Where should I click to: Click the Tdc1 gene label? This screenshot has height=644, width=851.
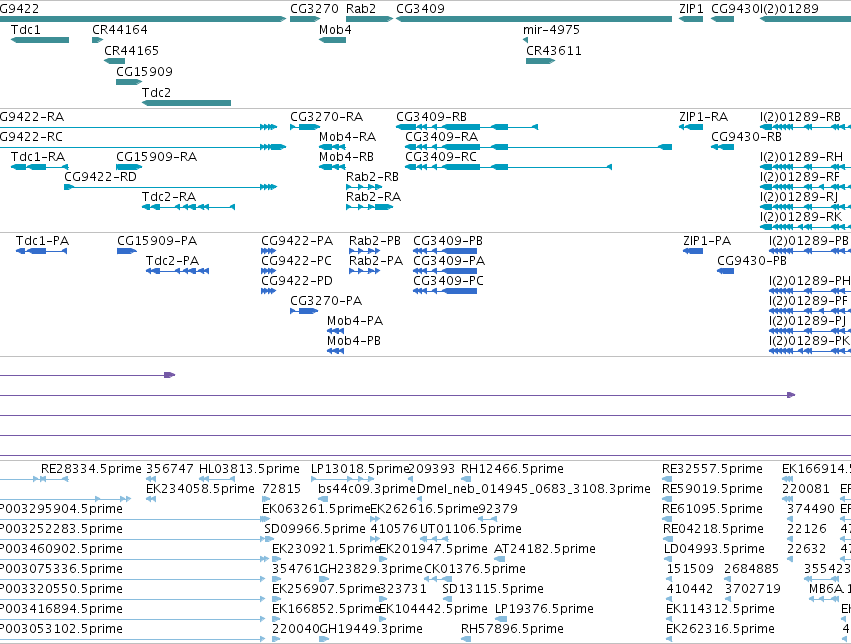pos(26,30)
